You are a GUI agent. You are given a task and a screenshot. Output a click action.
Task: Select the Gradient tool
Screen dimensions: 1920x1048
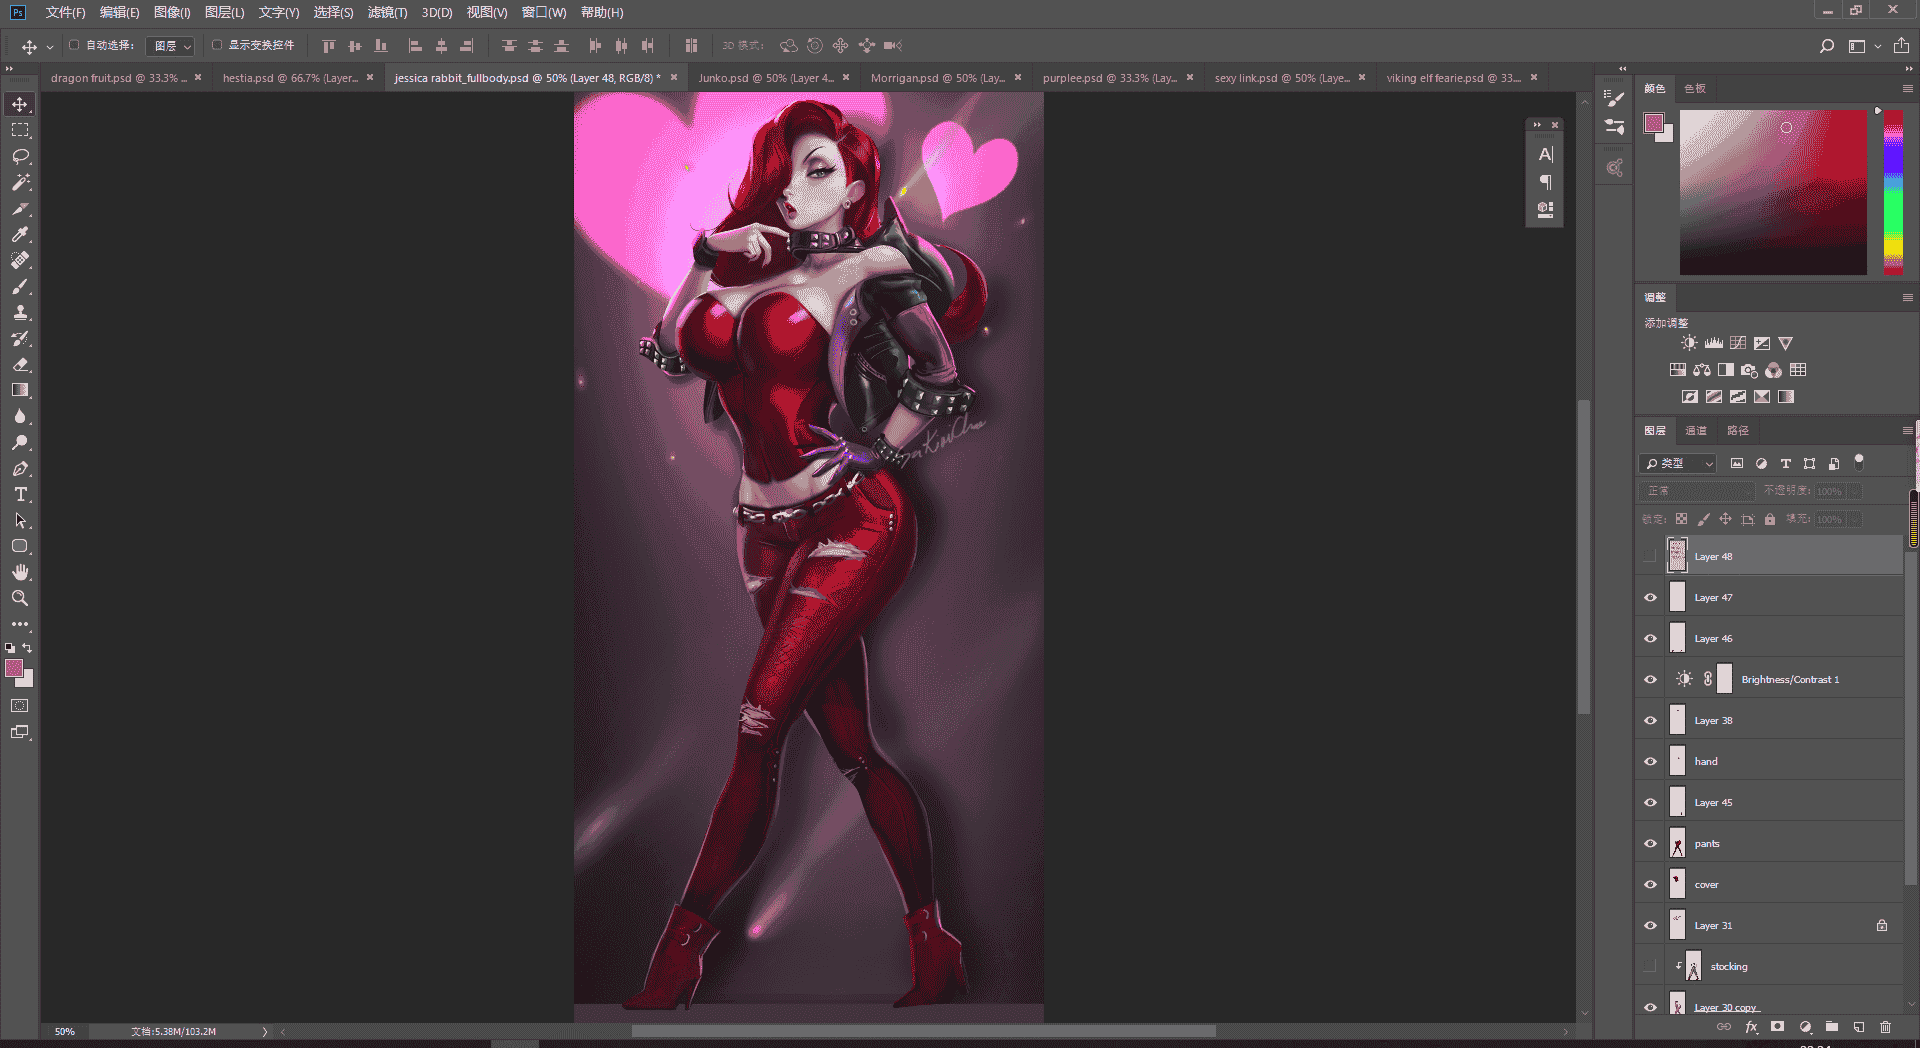(x=20, y=391)
